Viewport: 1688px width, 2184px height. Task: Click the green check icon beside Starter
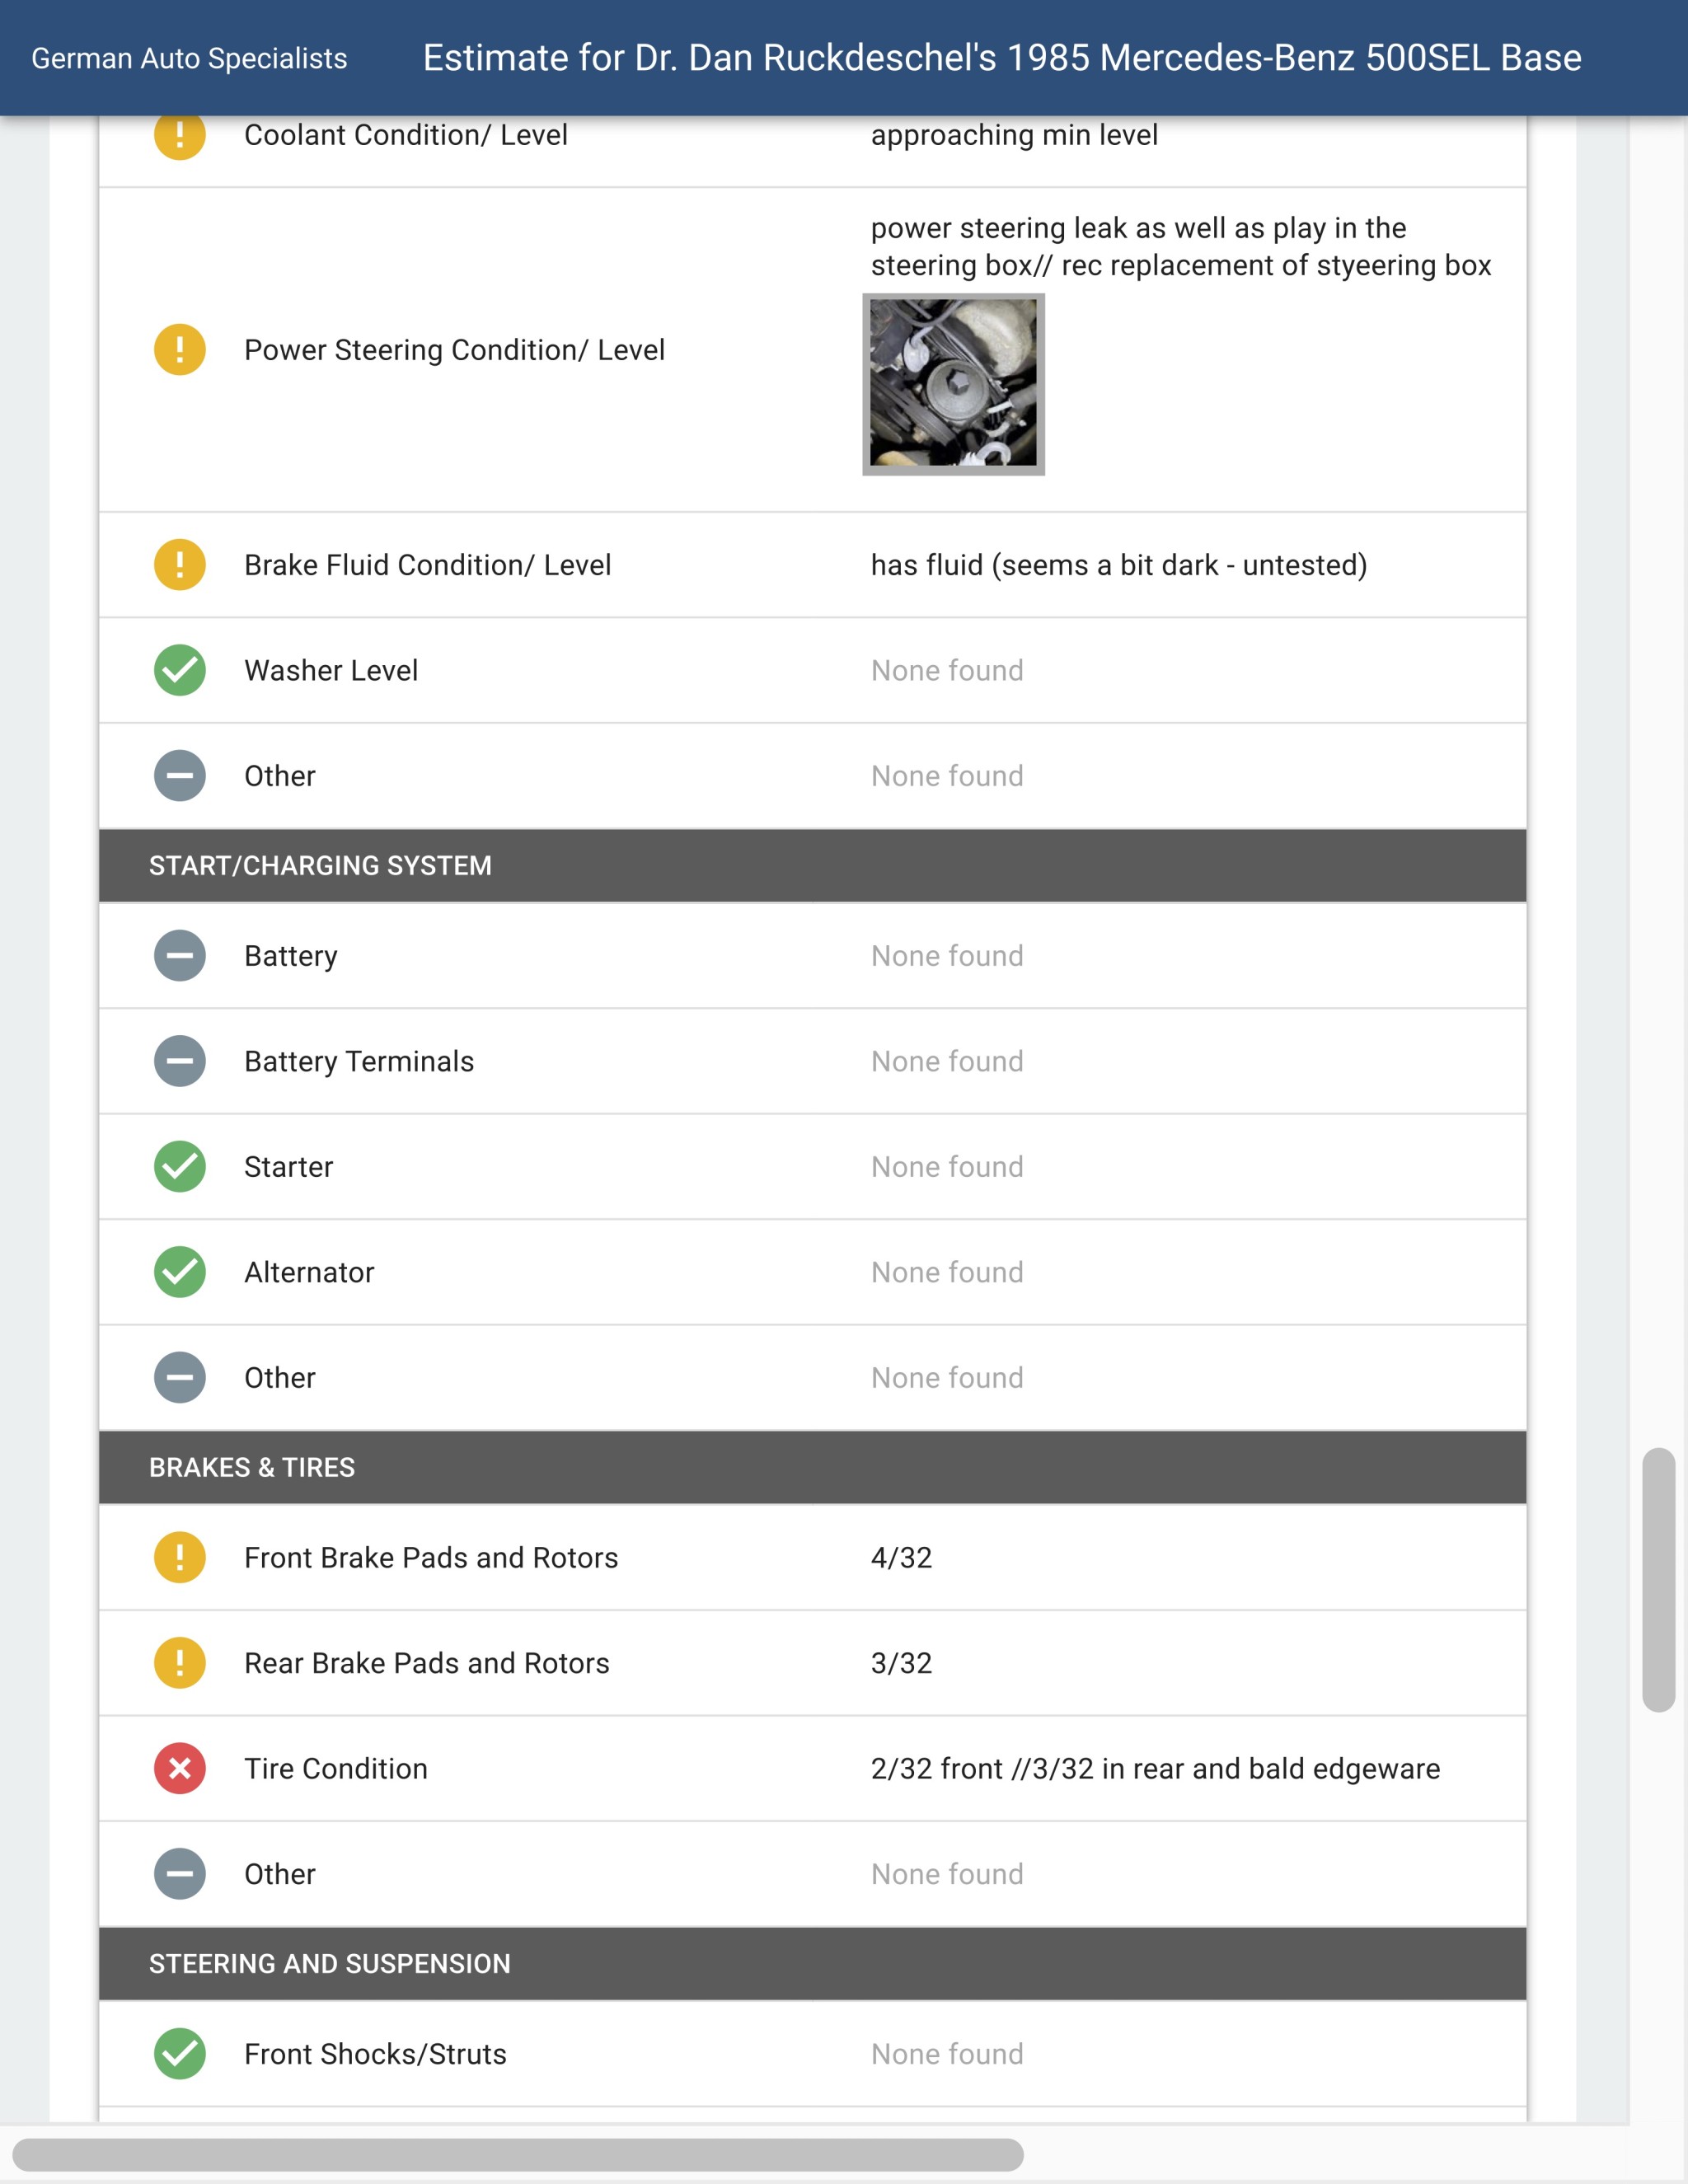pos(180,1167)
